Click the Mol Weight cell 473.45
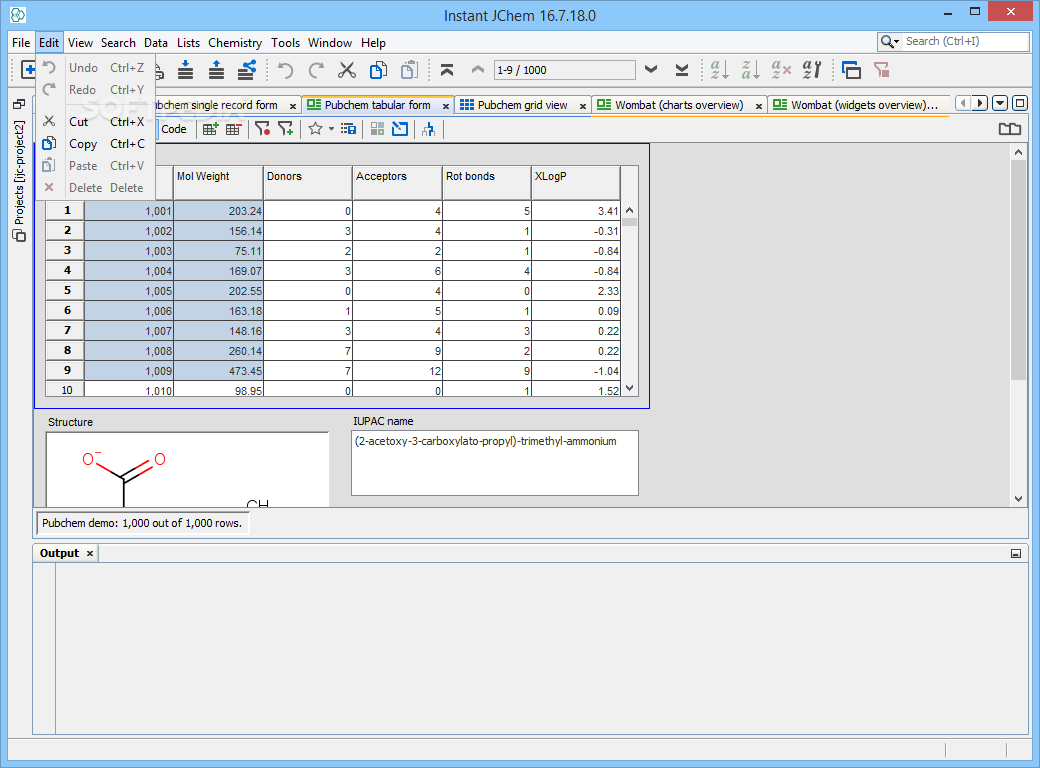The height and width of the screenshot is (768, 1040). [x=218, y=371]
